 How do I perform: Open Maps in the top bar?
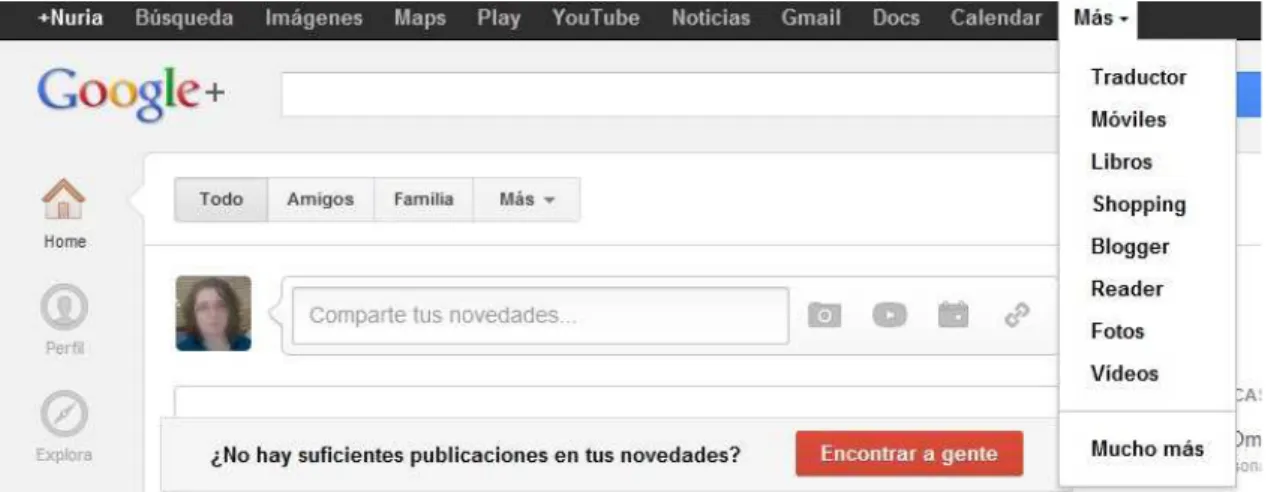[420, 18]
